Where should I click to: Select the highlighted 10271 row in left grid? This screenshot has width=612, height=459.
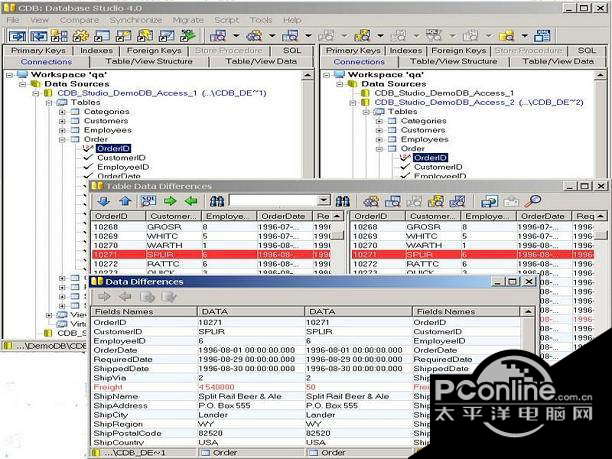click(x=211, y=254)
